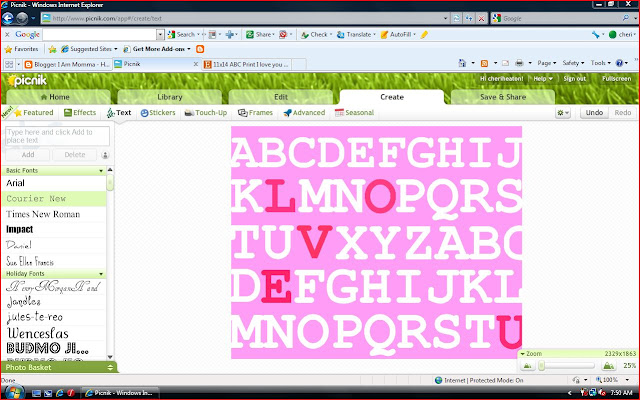Open the Tools menu dropdown
The height and width of the screenshot is (400, 640).
pyautogui.click(x=600, y=63)
